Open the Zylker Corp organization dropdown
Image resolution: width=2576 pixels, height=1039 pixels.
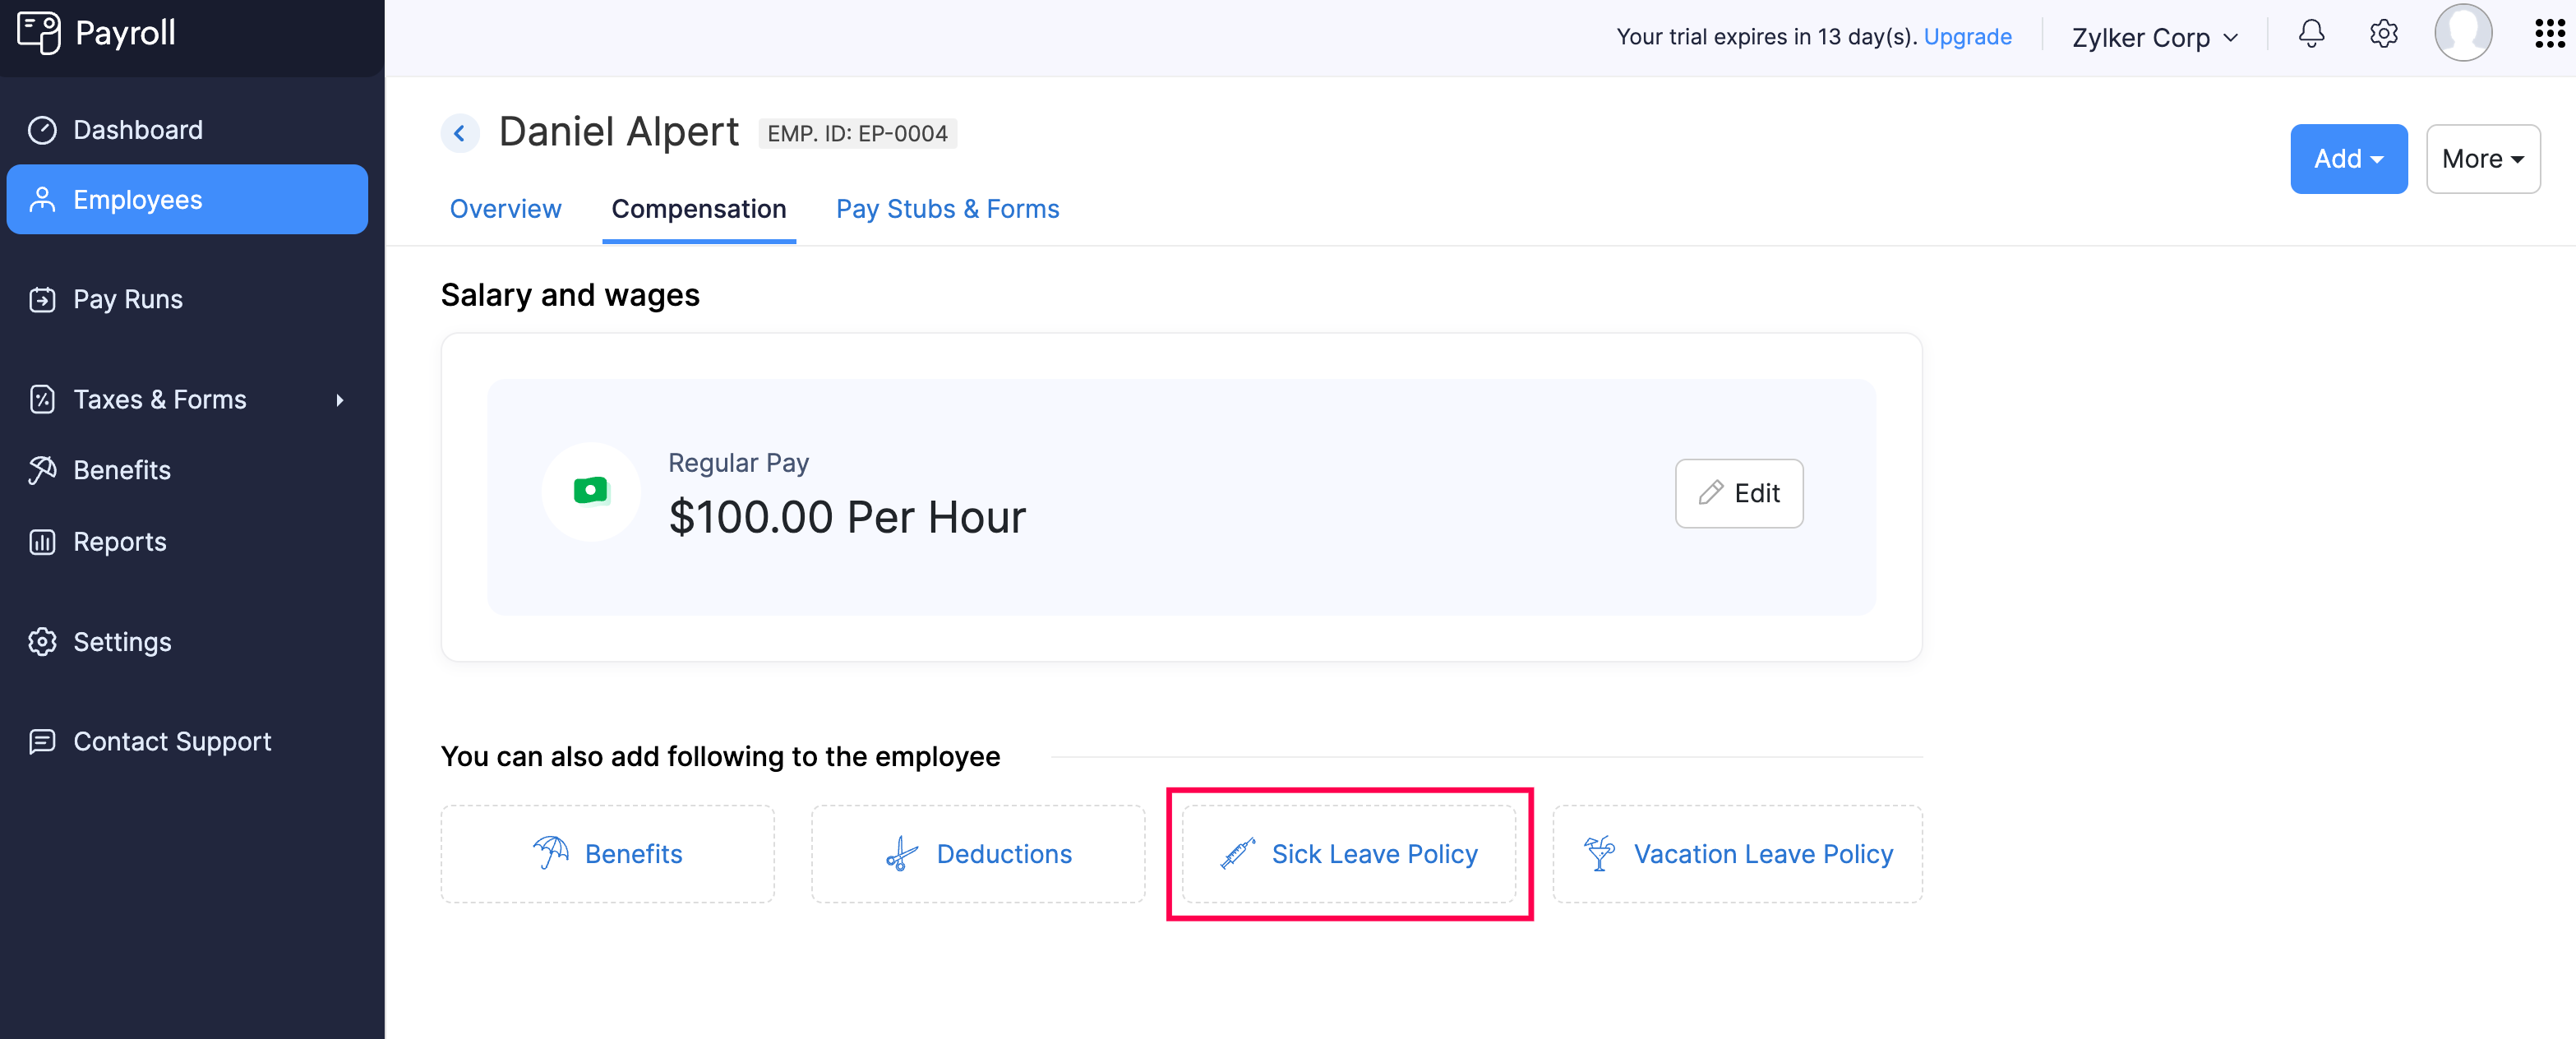click(x=2153, y=37)
